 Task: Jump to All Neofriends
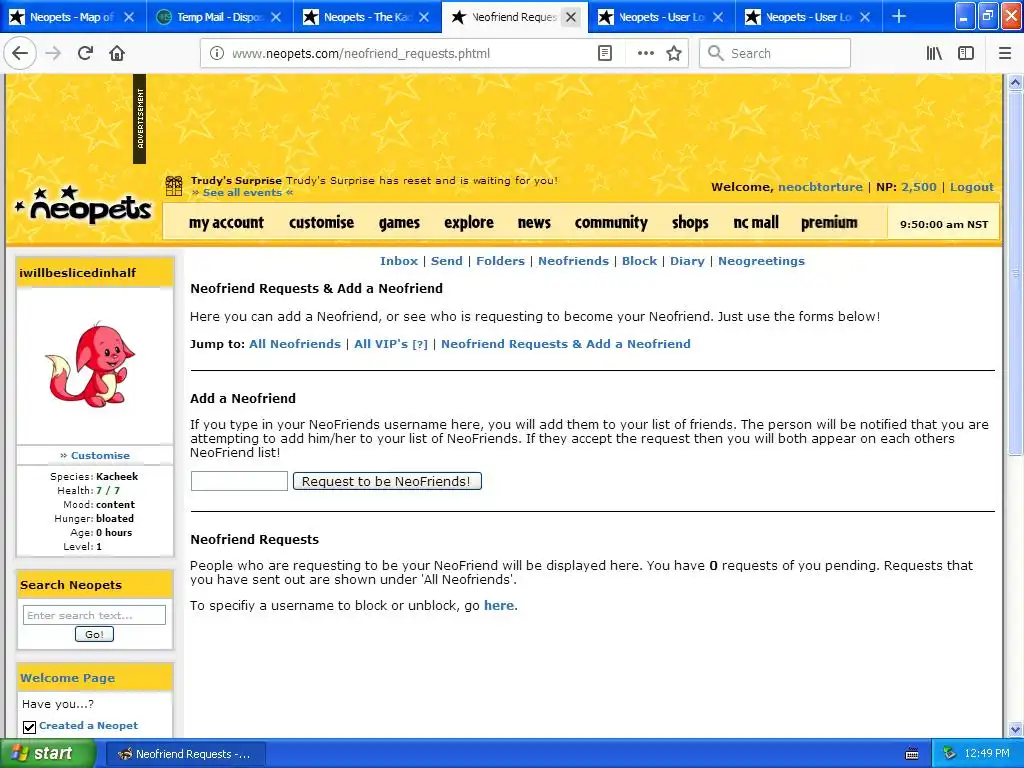[295, 344]
